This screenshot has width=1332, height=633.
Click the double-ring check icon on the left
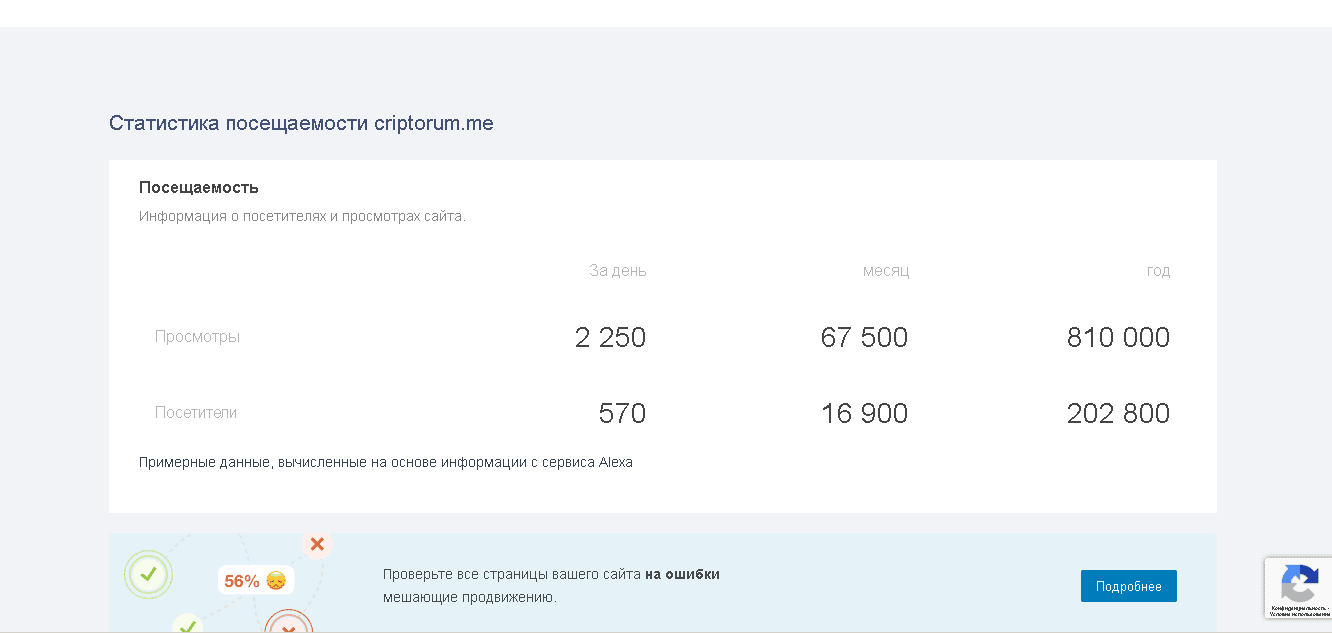(x=148, y=574)
